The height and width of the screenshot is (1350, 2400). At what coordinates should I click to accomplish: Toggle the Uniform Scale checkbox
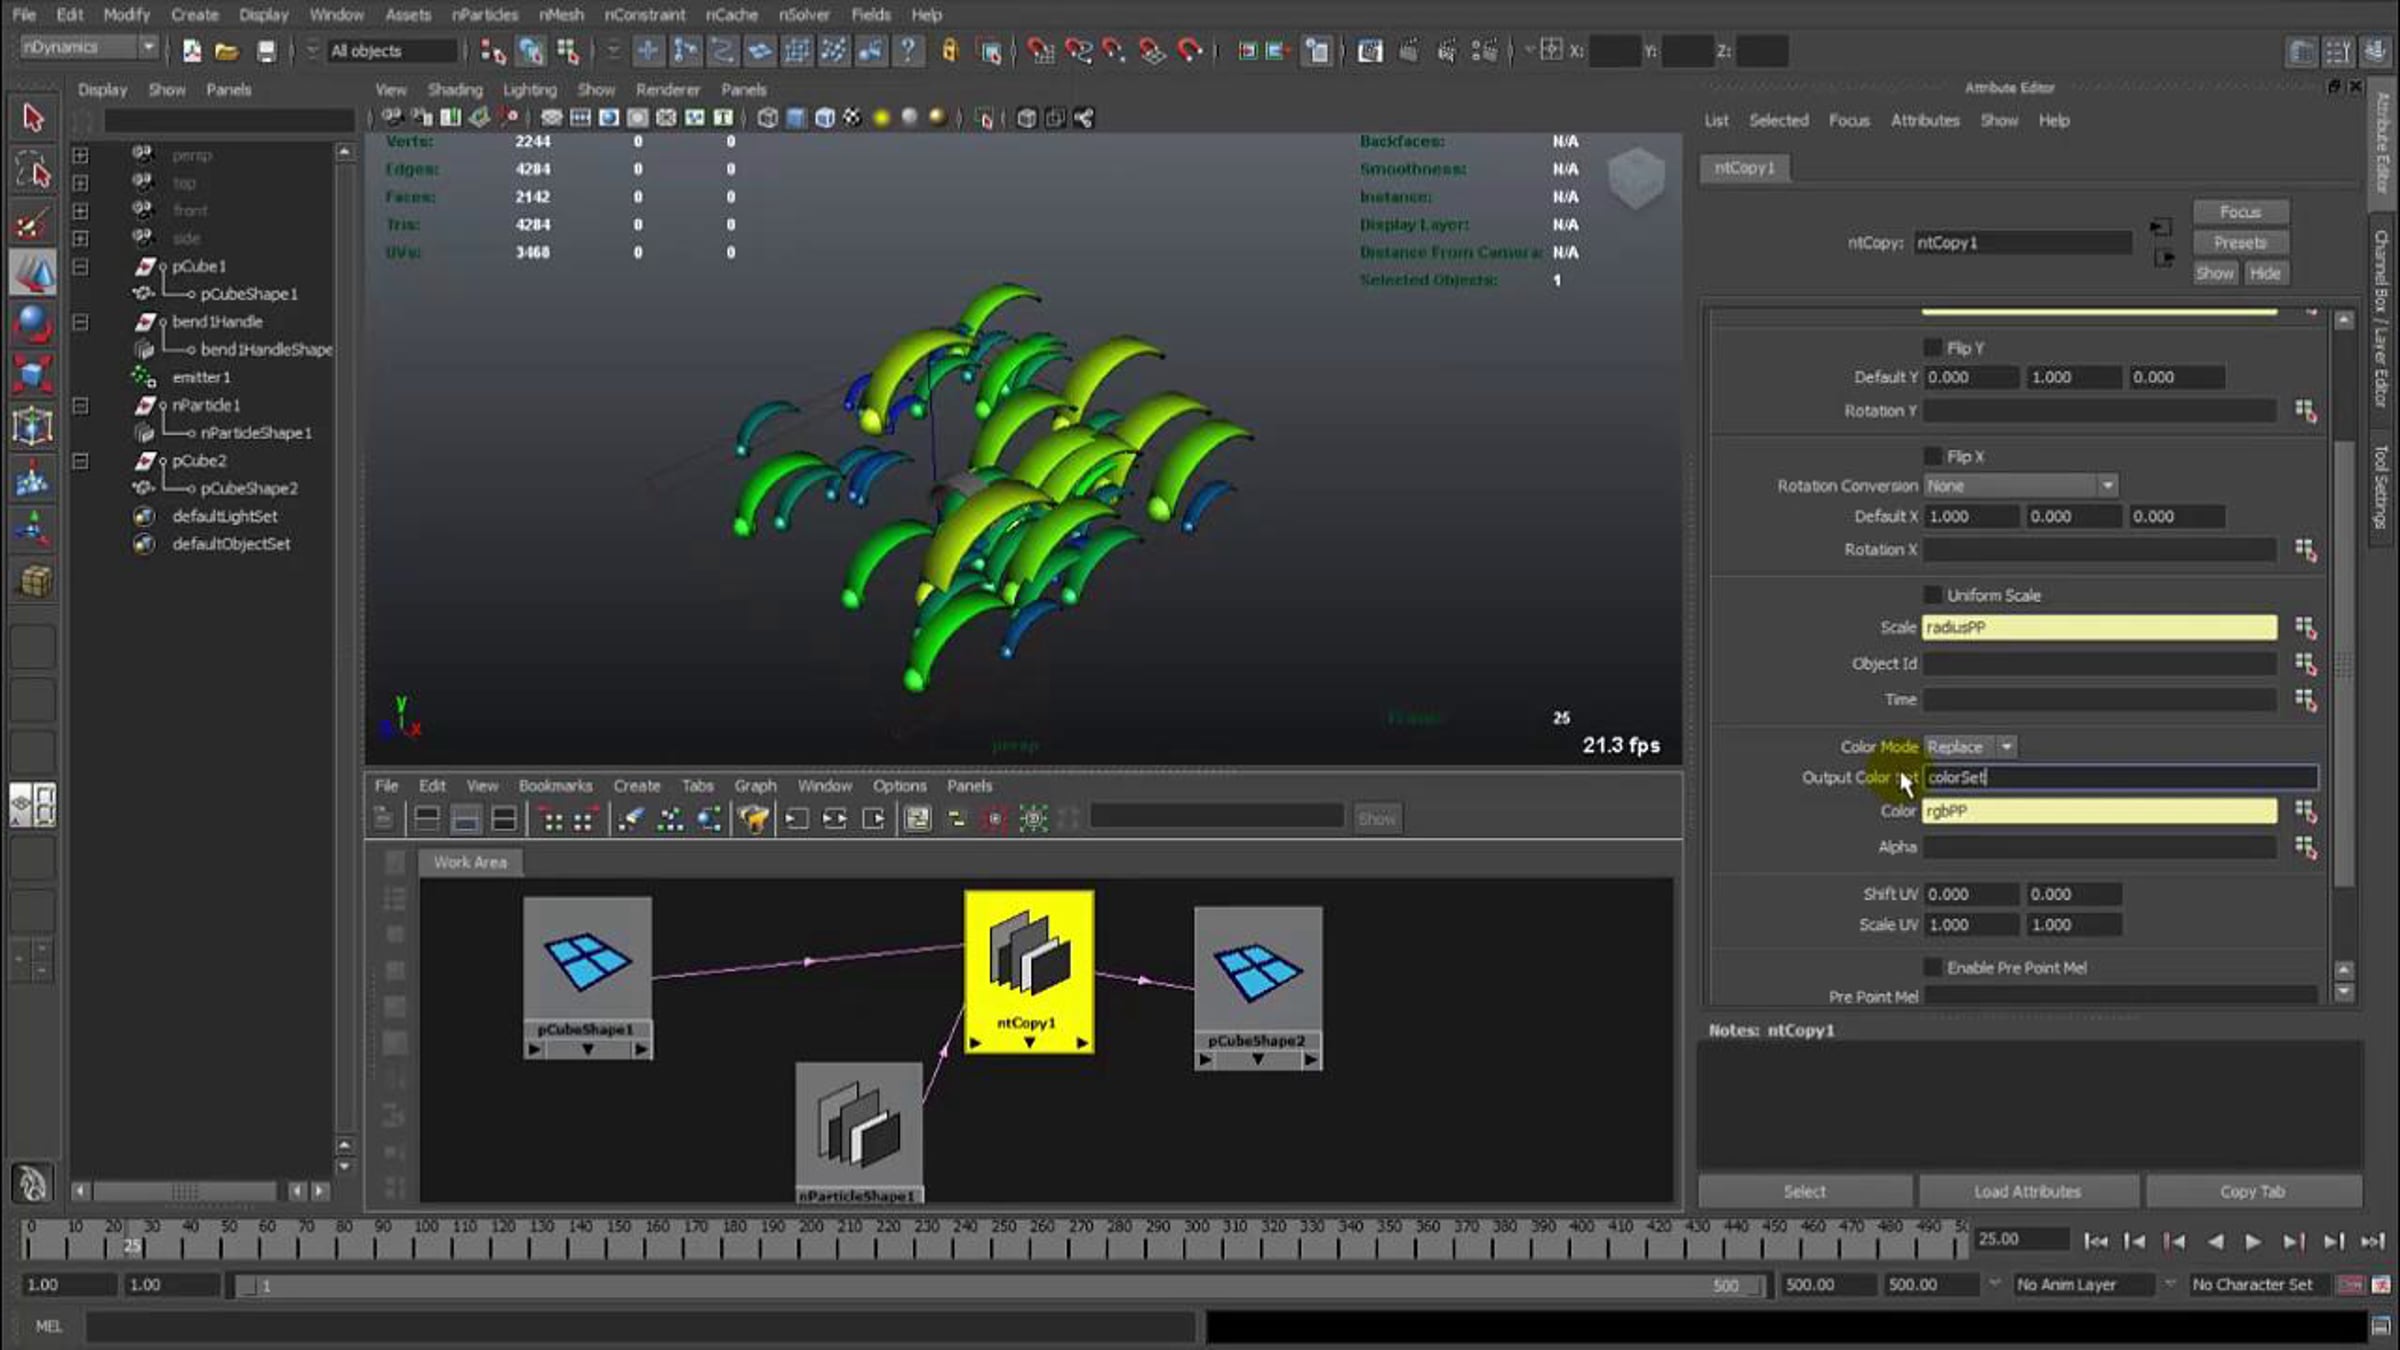[x=1932, y=595]
